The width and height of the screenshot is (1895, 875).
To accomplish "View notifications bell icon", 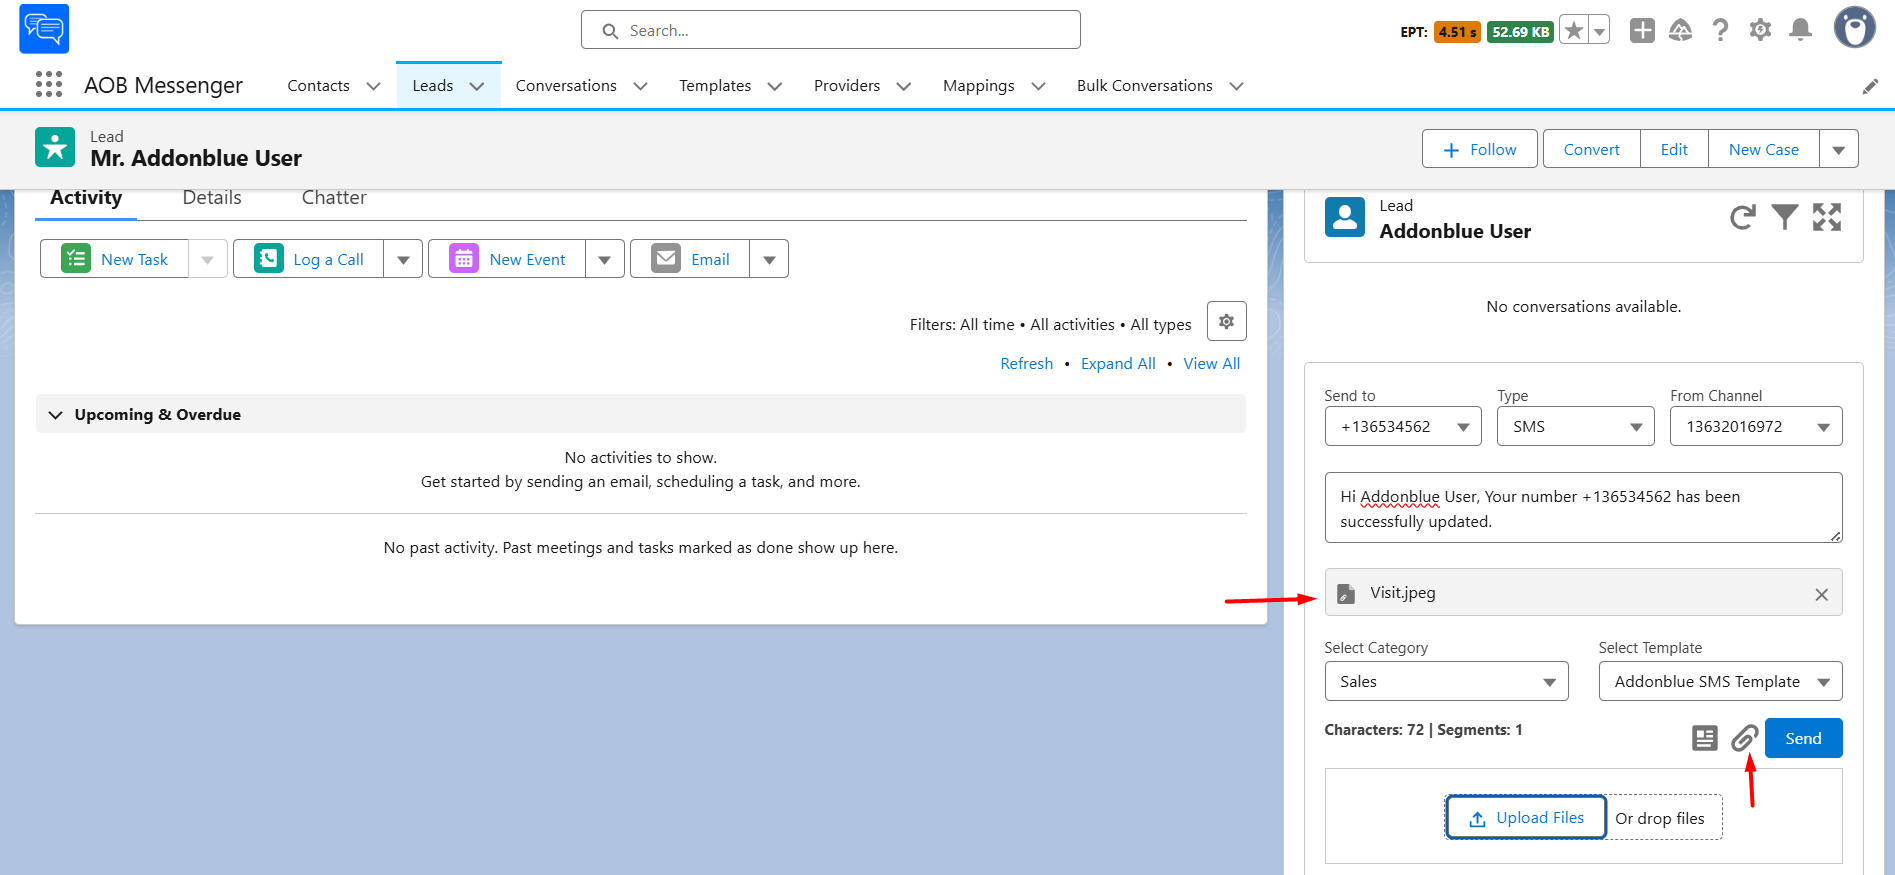I will [x=1800, y=31].
